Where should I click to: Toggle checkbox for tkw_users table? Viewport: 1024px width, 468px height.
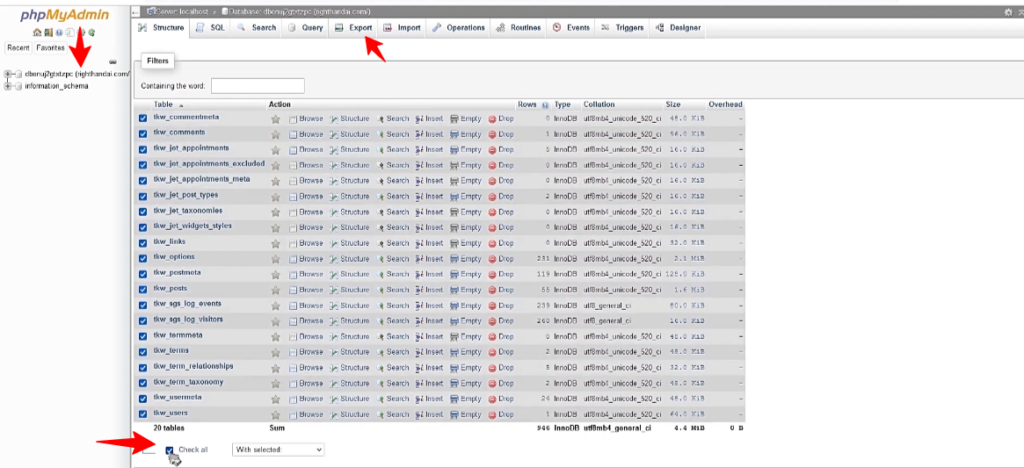click(143, 415)
